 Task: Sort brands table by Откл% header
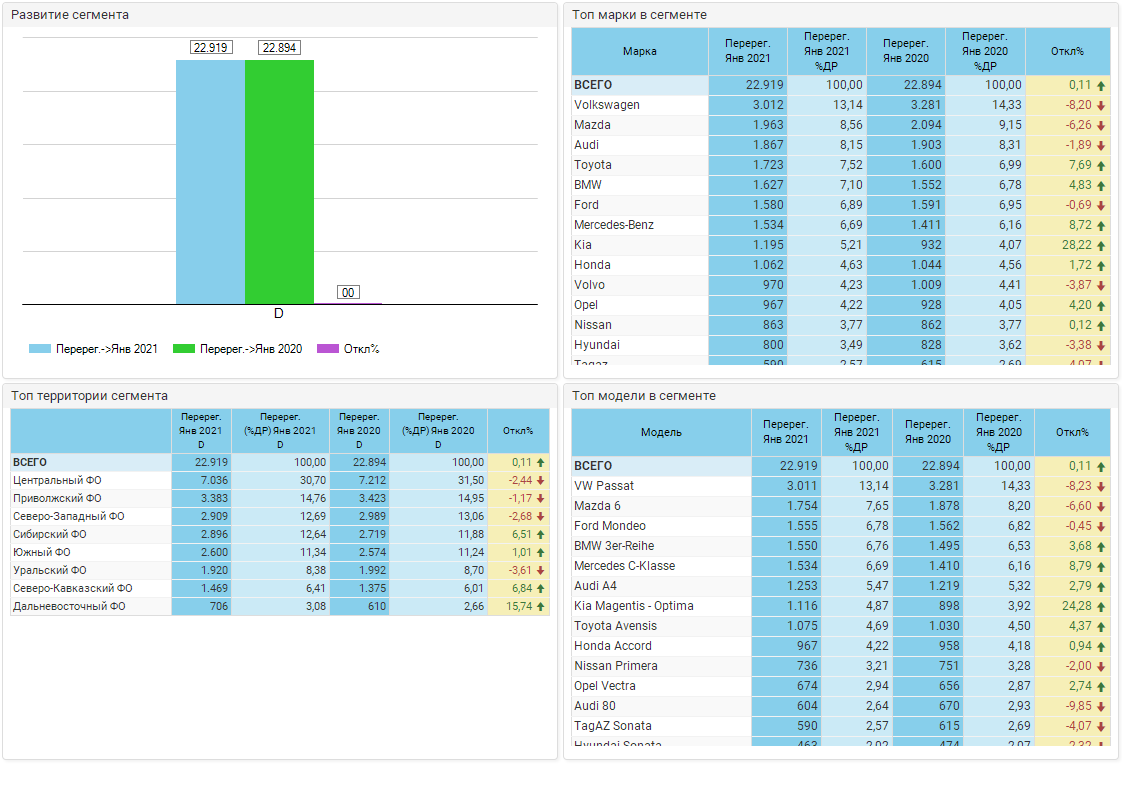(1067, 51)
